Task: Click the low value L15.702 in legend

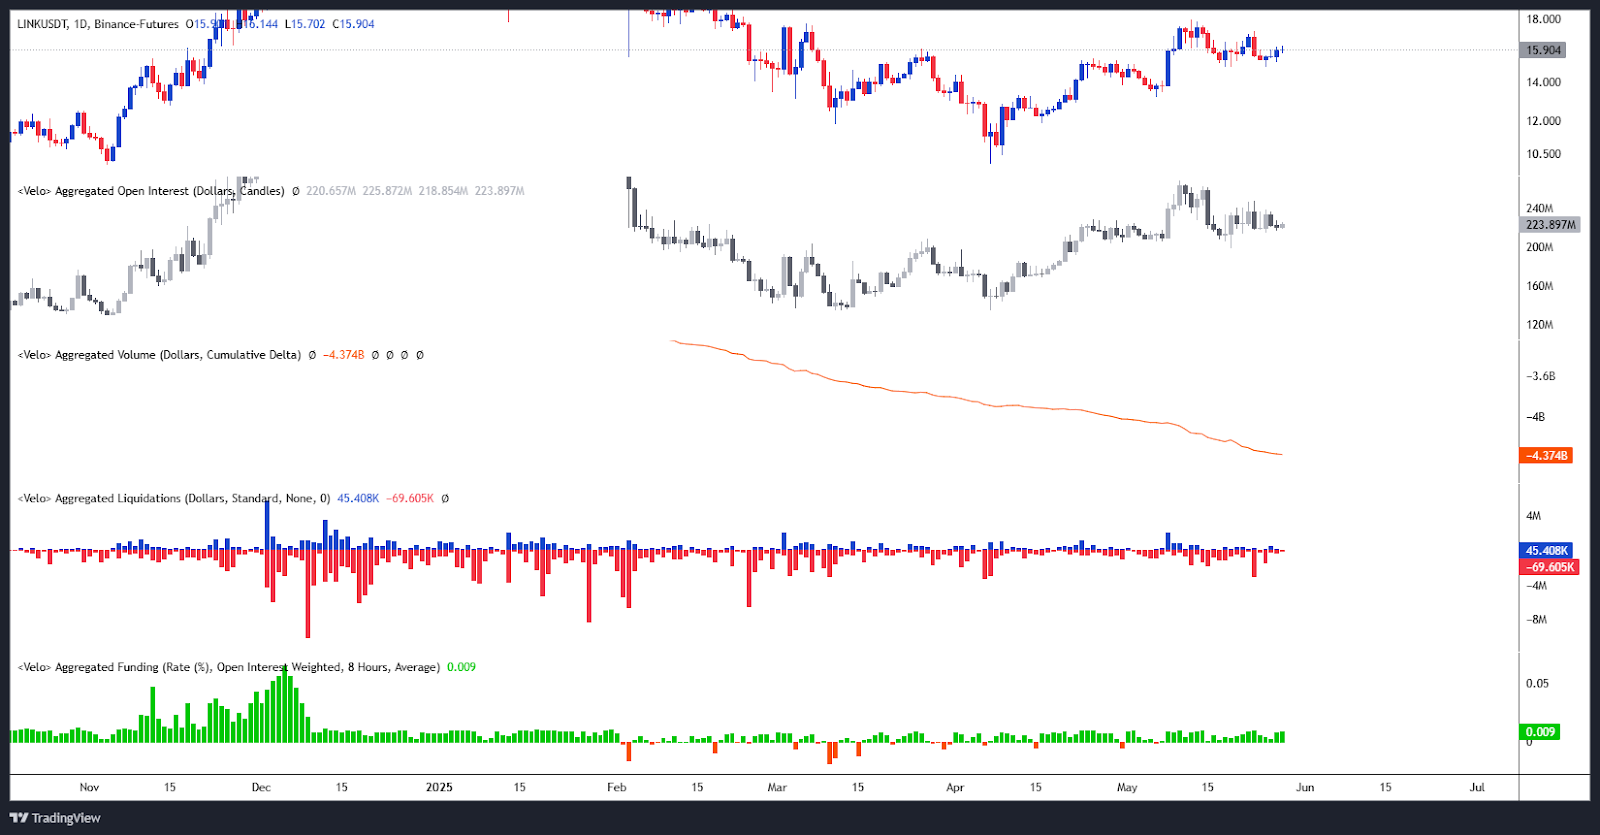Action: 305,24
